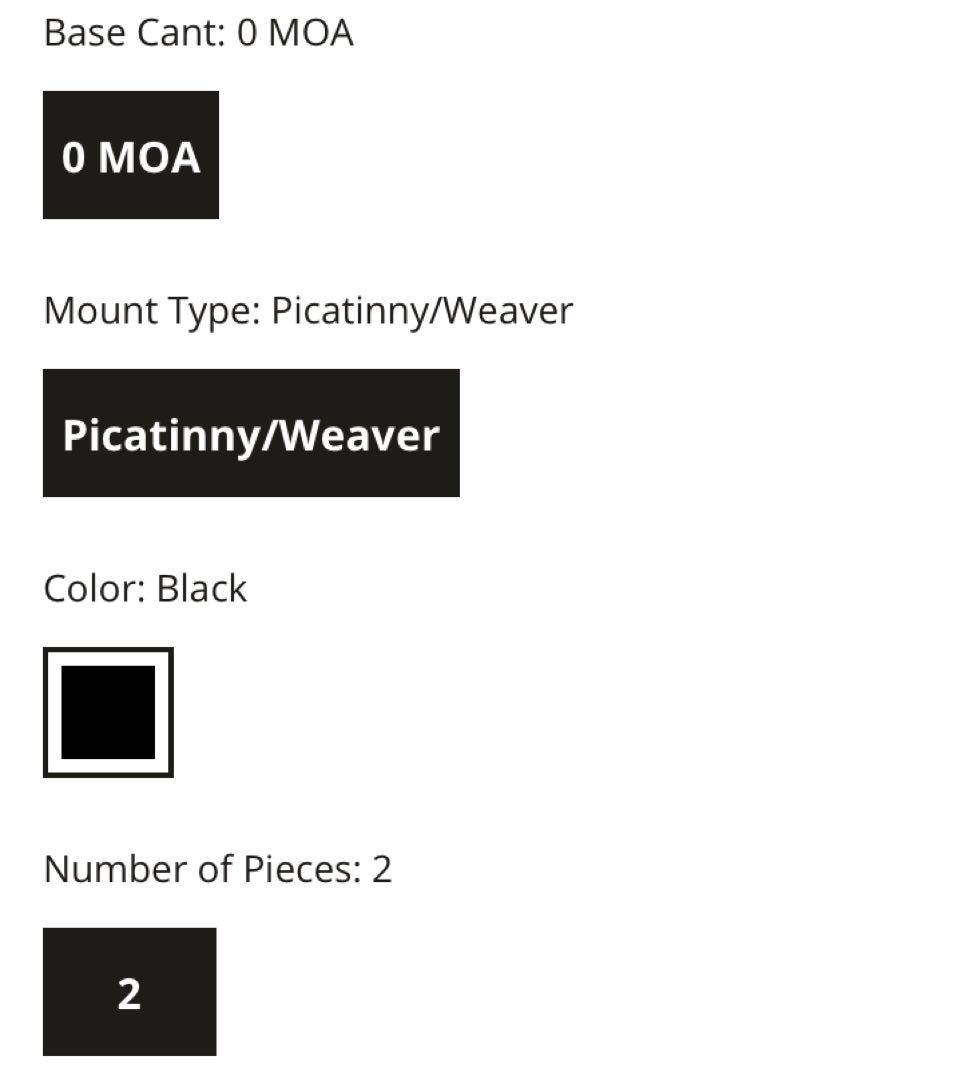This screenshot has width=968, height=1080.
Task: Choose the Picatinny/Weaver mount type option
Action: pos(251,433)
